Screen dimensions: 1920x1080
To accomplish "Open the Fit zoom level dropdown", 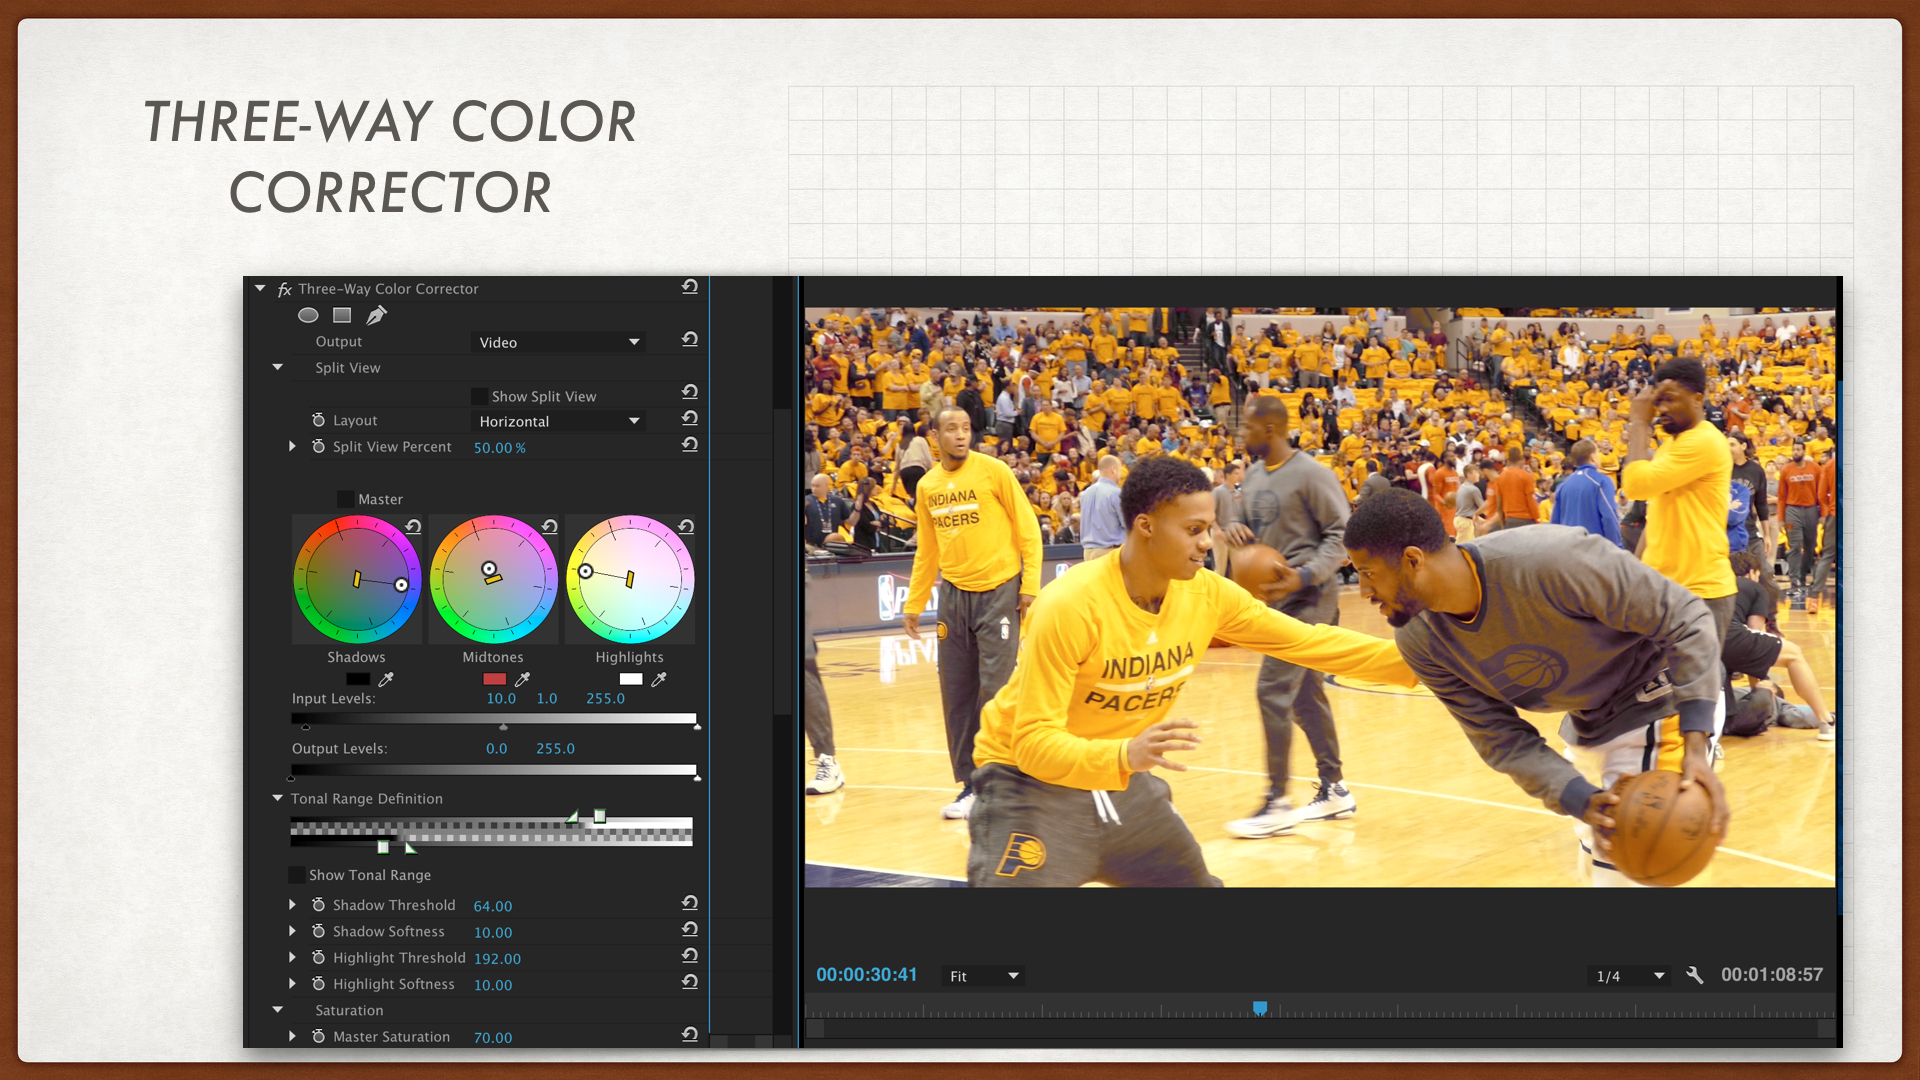I will [983, 976].
